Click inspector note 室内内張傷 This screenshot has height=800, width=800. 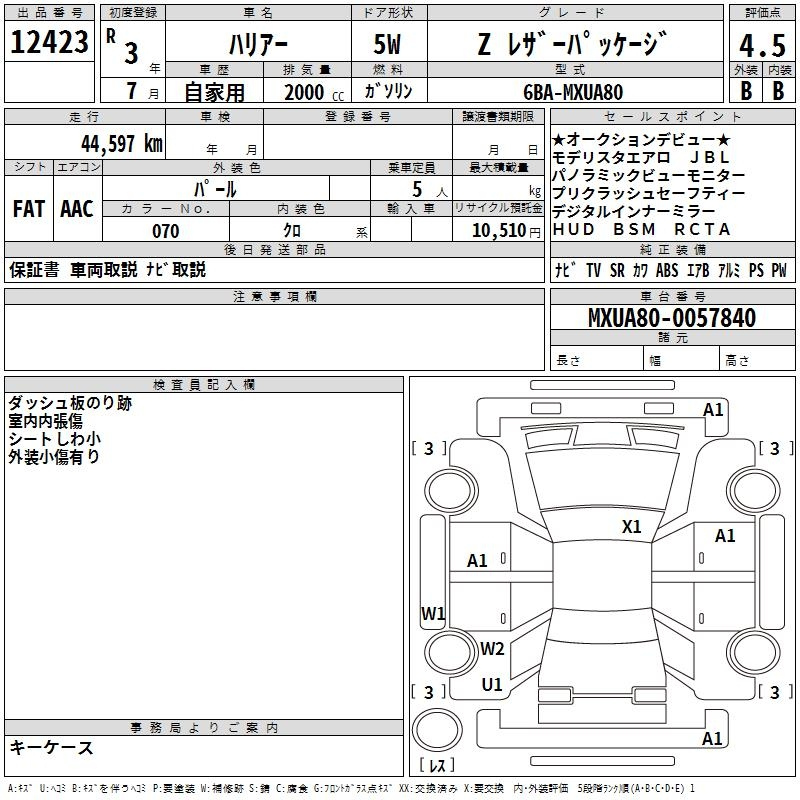click(45, 421)
